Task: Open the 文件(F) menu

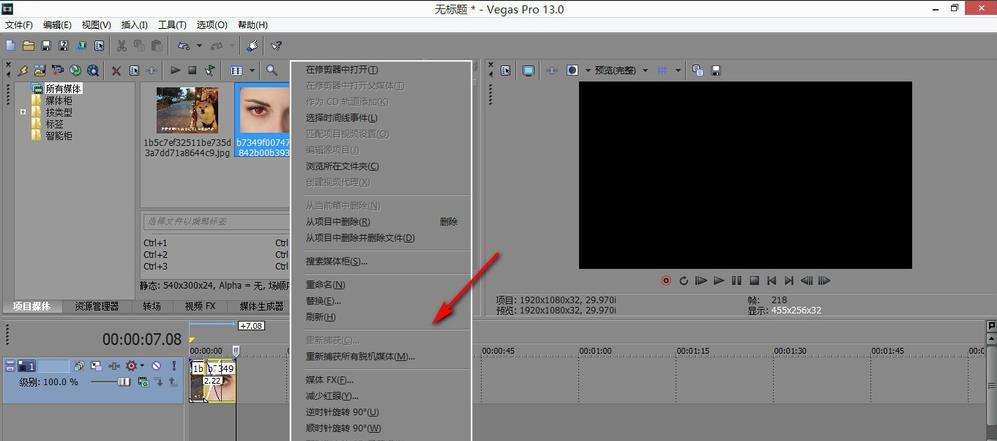Action: (x=19, y=25)
